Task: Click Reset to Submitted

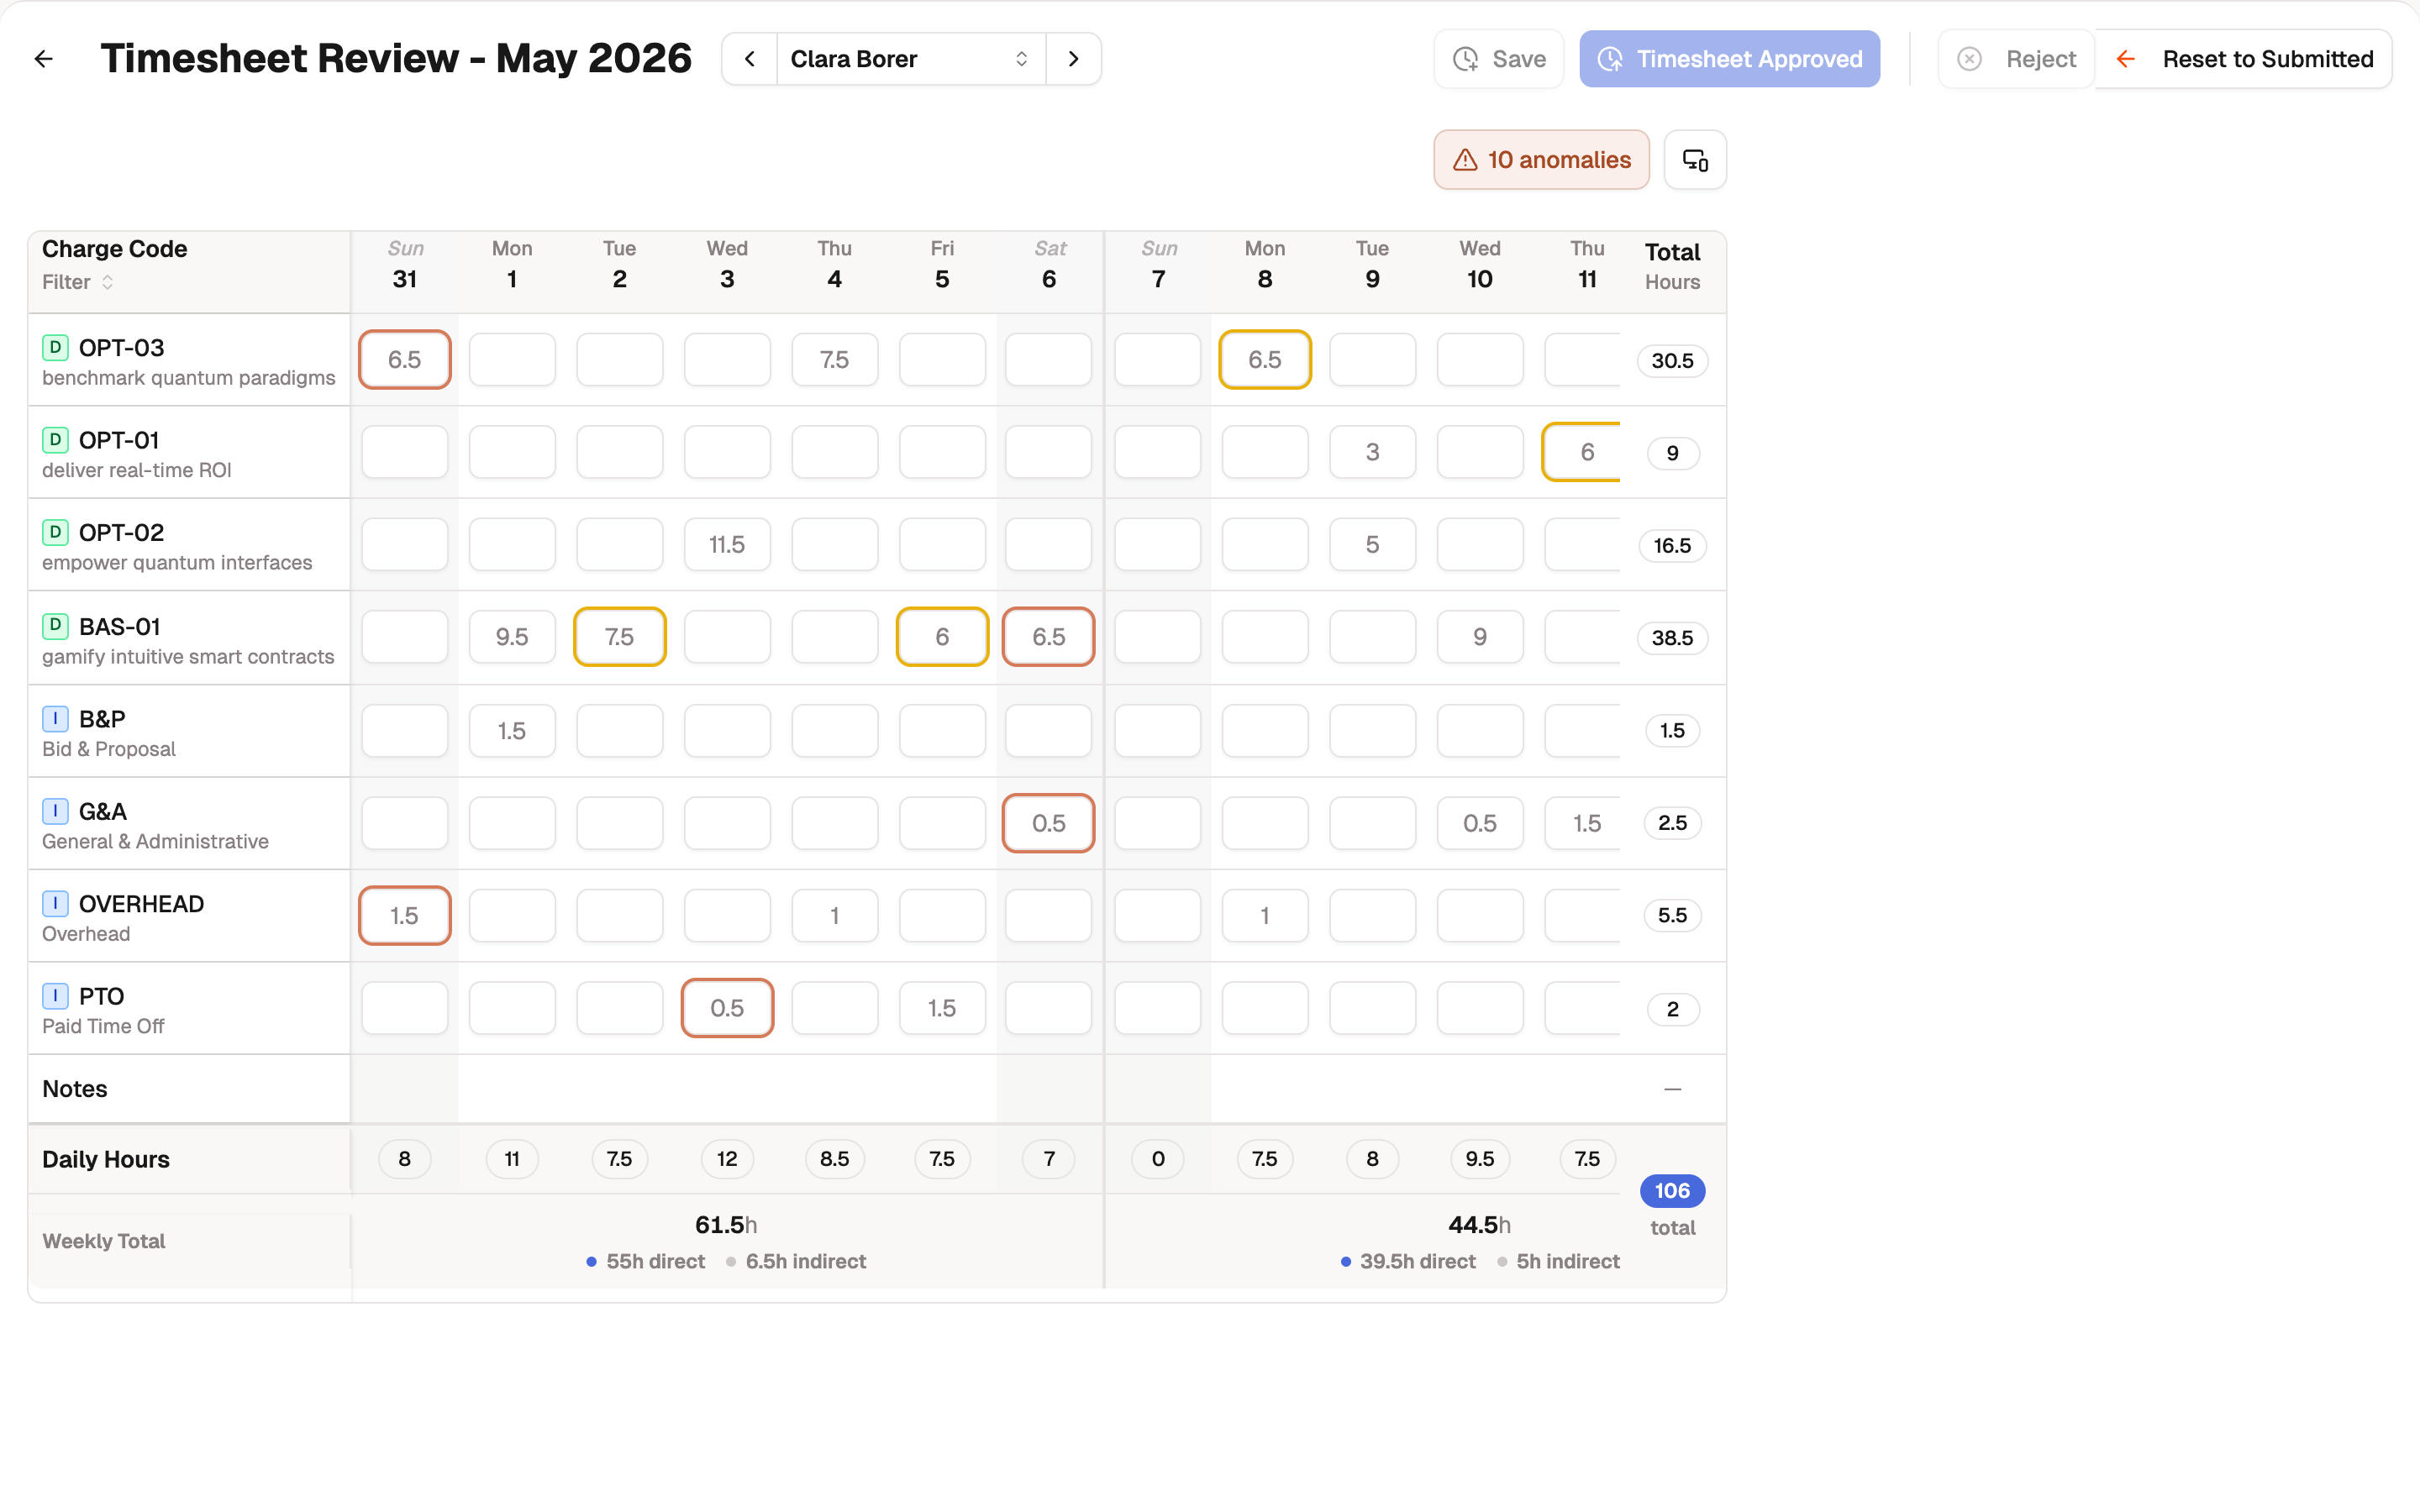Action: coord(2243,59)
